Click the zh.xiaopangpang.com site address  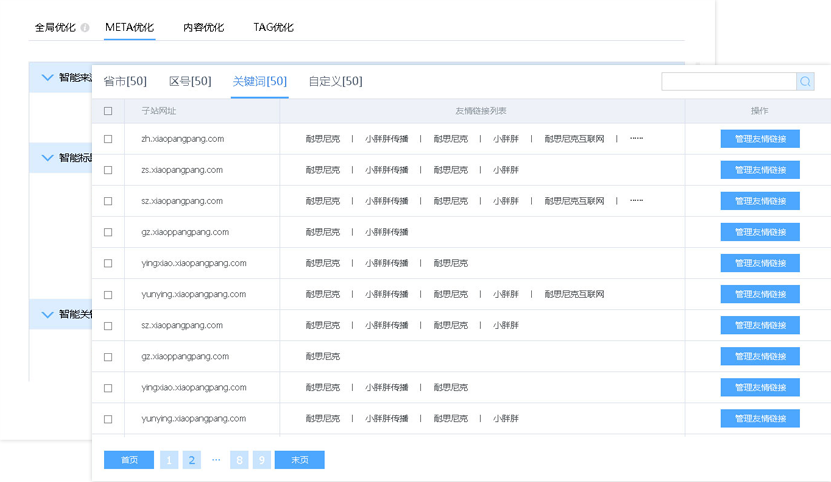click(183, 139)
